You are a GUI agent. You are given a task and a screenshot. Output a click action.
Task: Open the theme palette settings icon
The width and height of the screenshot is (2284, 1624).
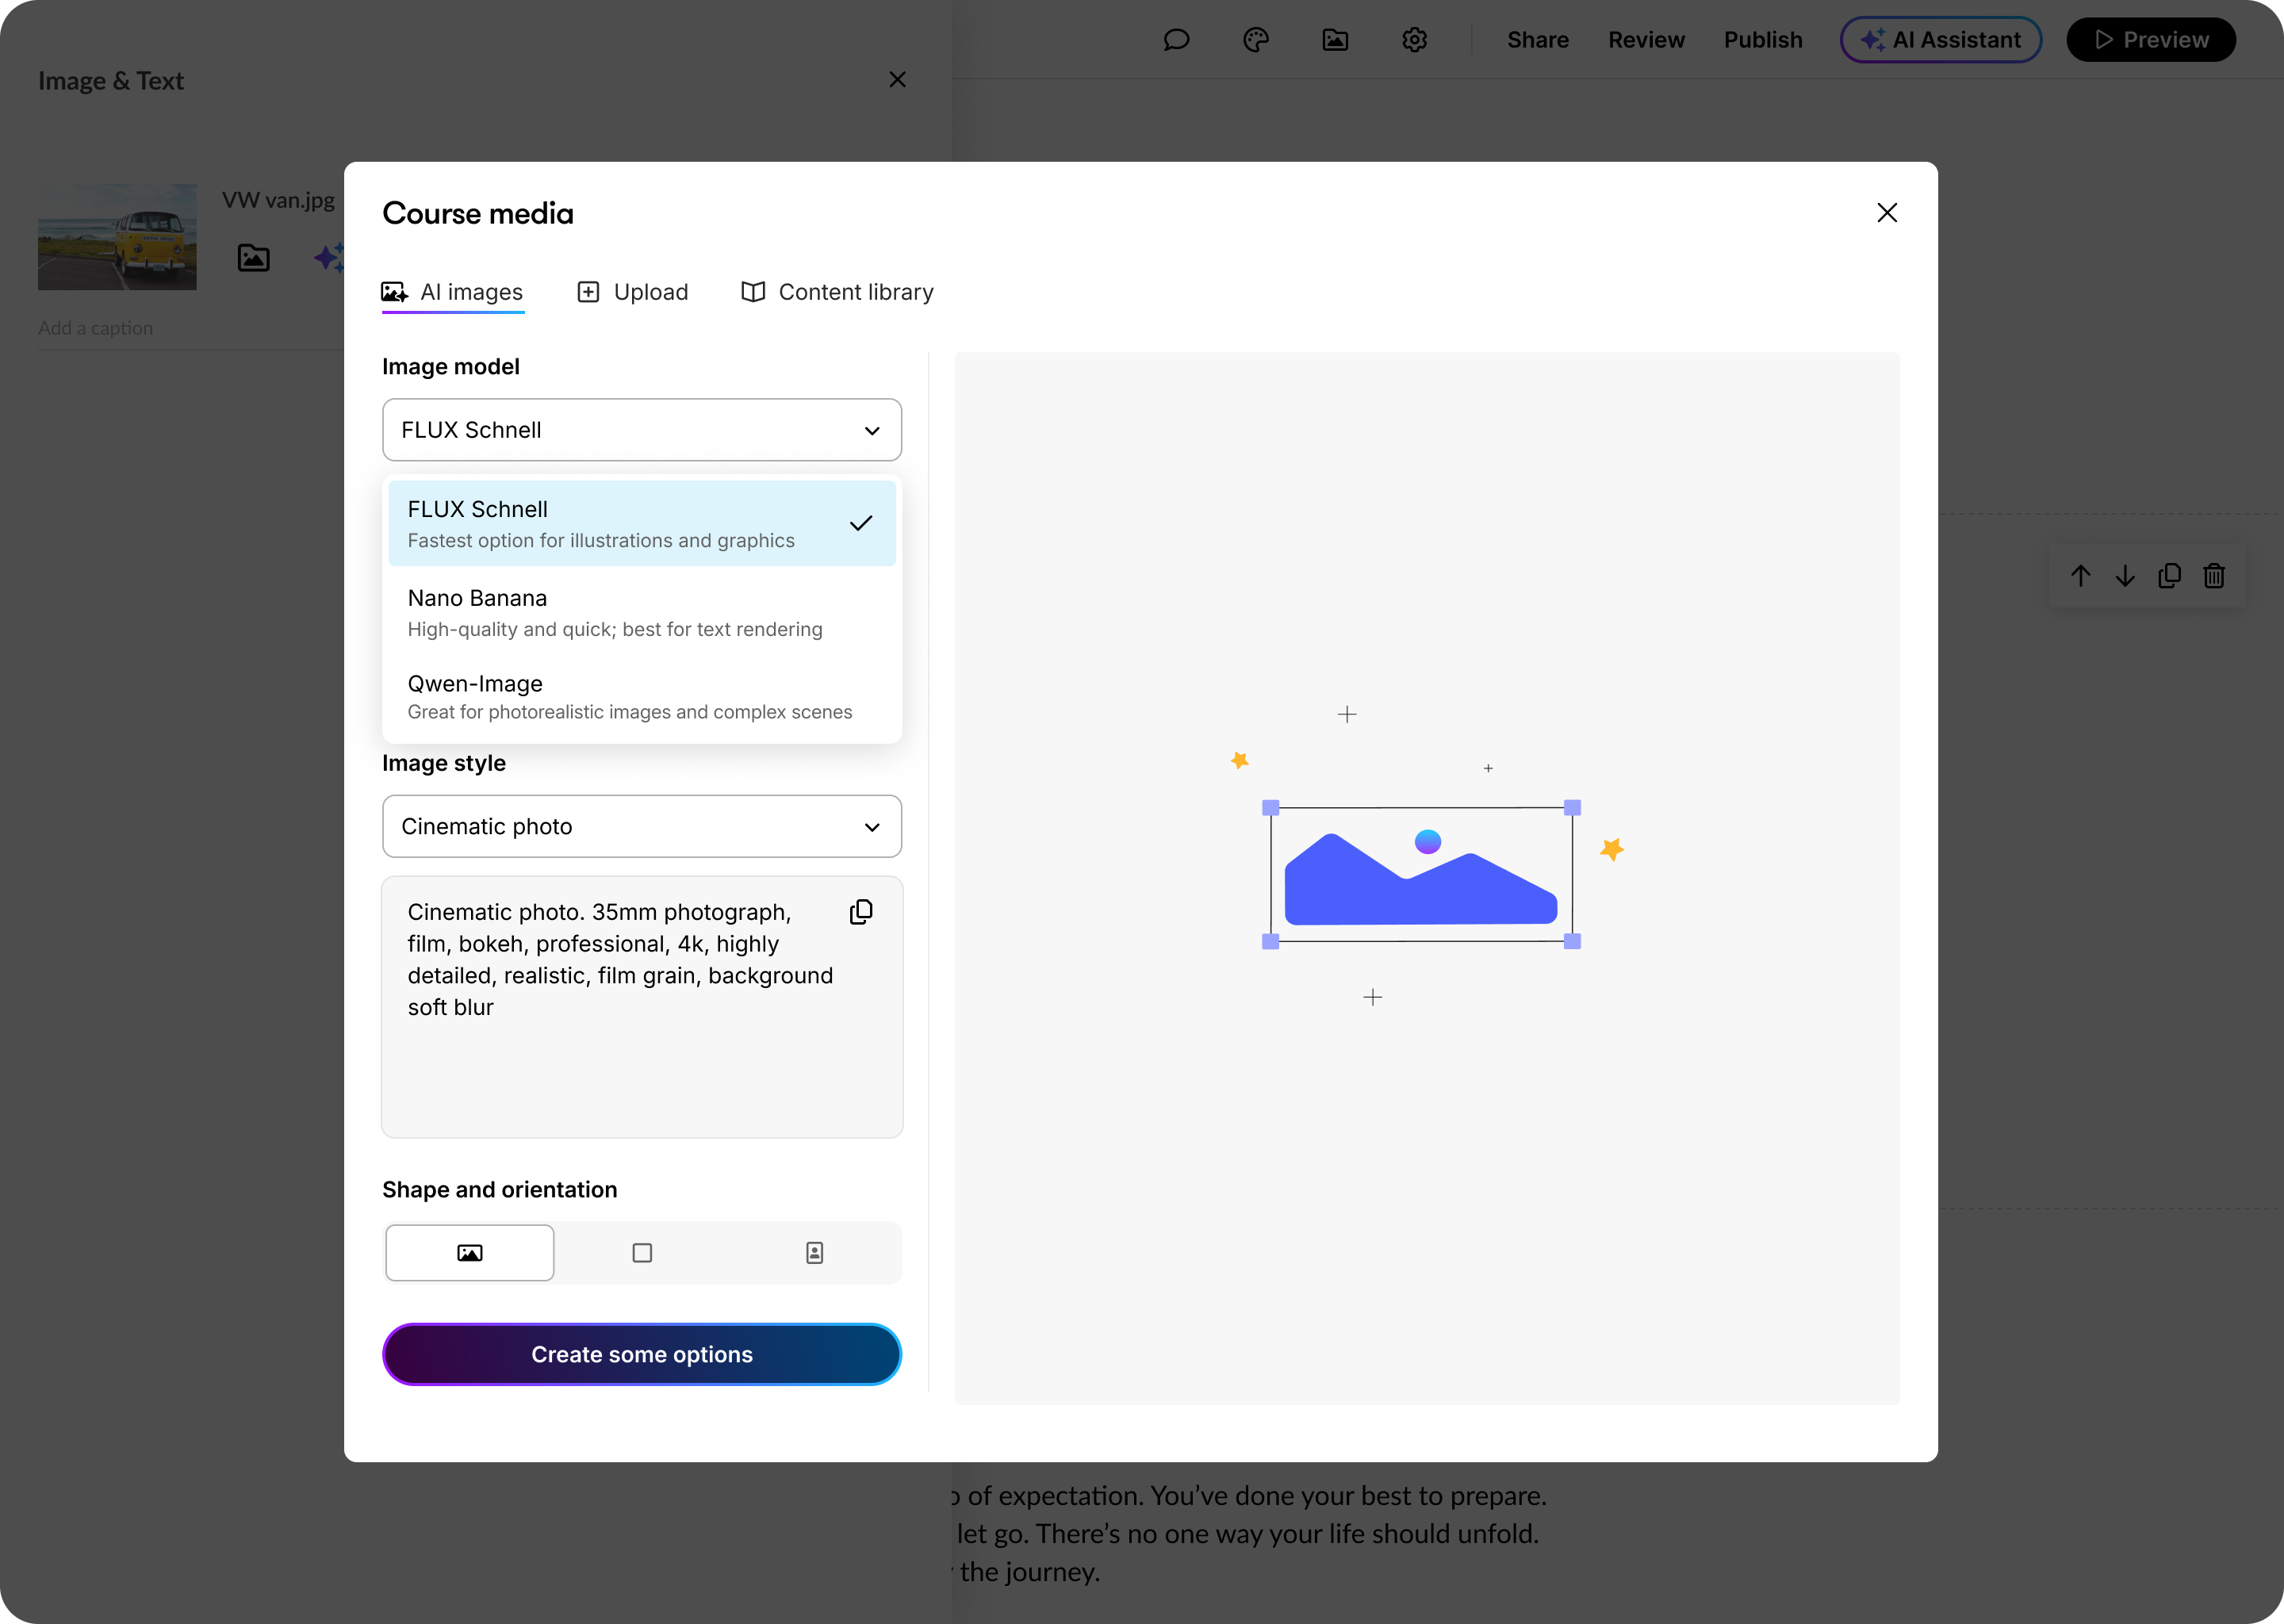tap(1256, 40)
